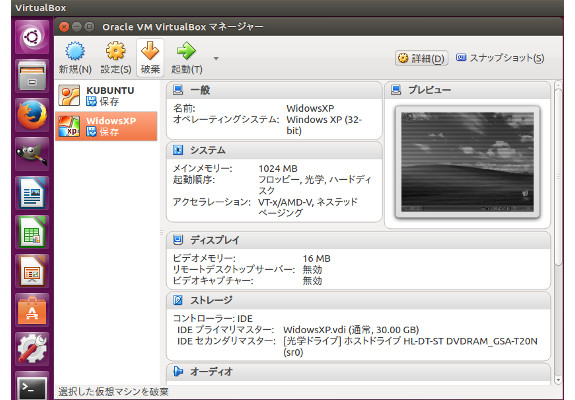Click the 16 MB video memory value

(x=316, y=259)
